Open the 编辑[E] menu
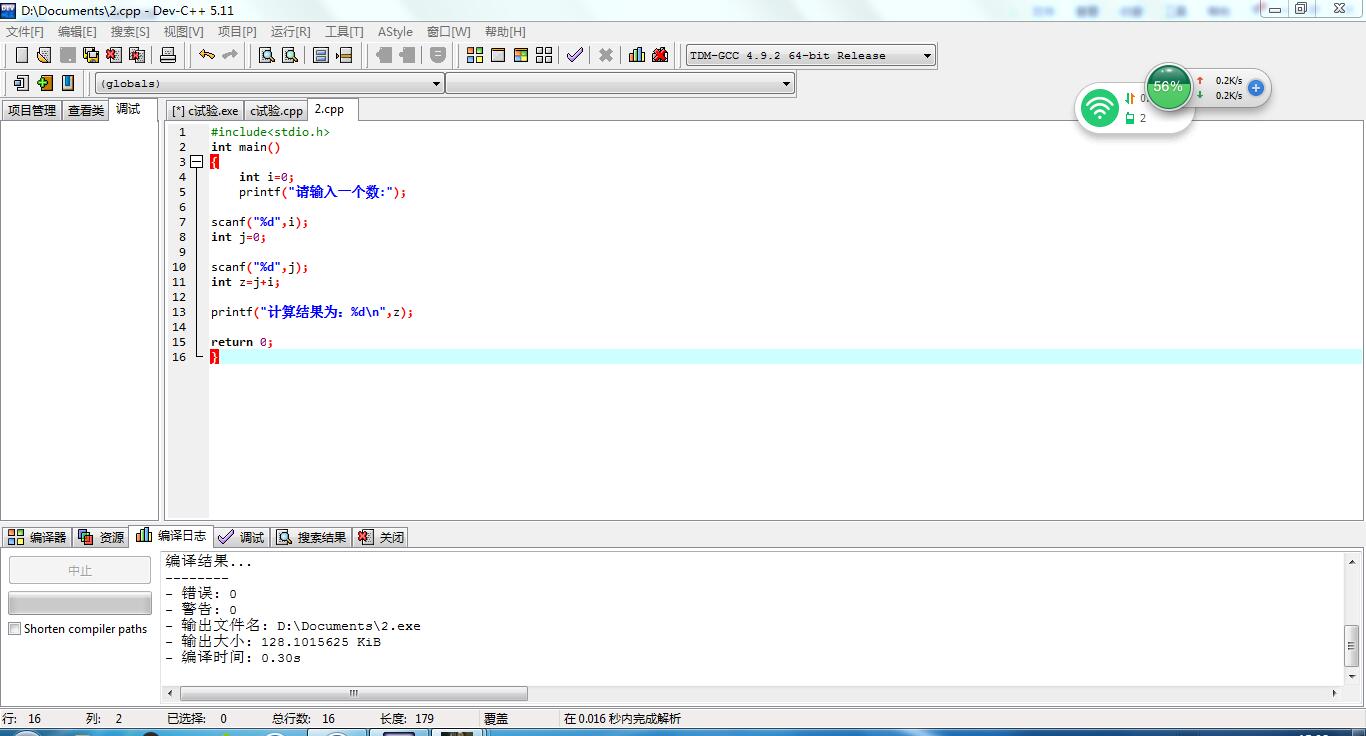The height and width of the screenshot is (736, 1366). [x=77, y=32]
